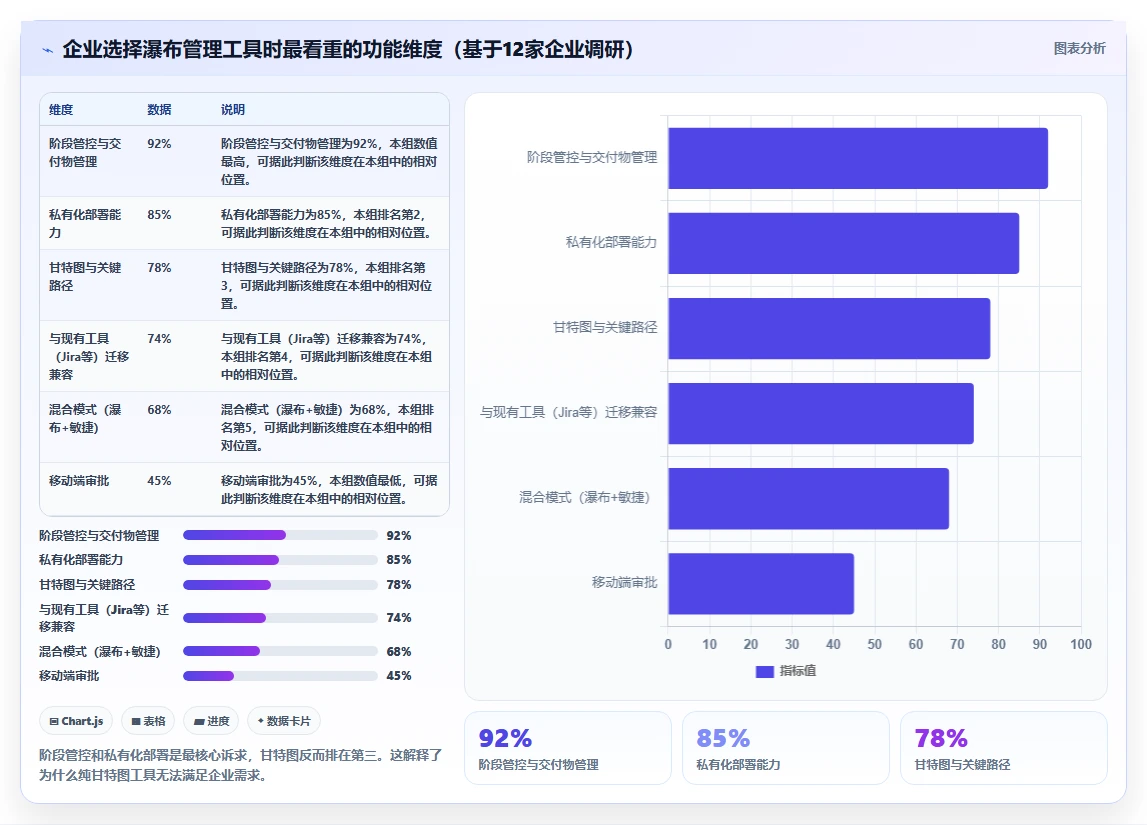The height and width of the screenshot is (825, 1147).
Task: Click the 混合模式 (瀑布+敏捷) chart bar
Action: tap(808, 499)
